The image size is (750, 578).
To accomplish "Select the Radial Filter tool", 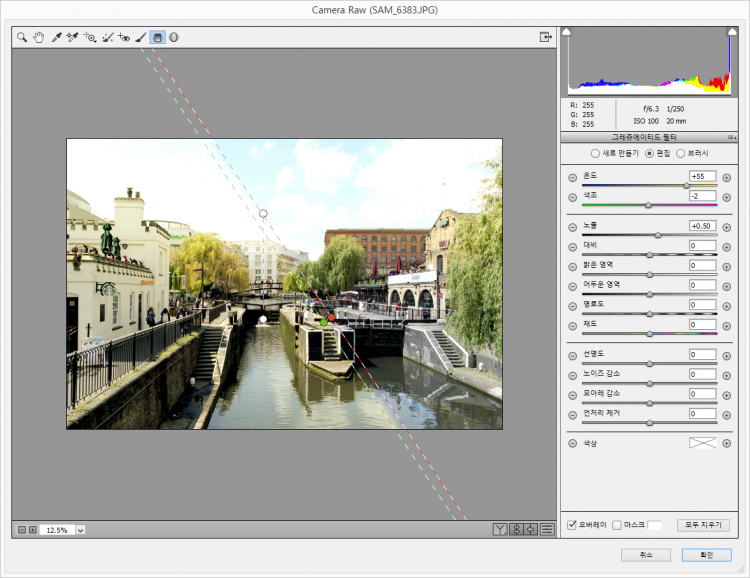I will (x=174, y=37).
